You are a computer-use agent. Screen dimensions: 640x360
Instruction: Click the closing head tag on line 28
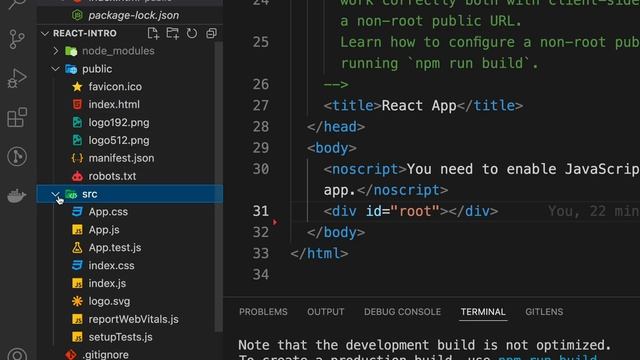point(336,127)
